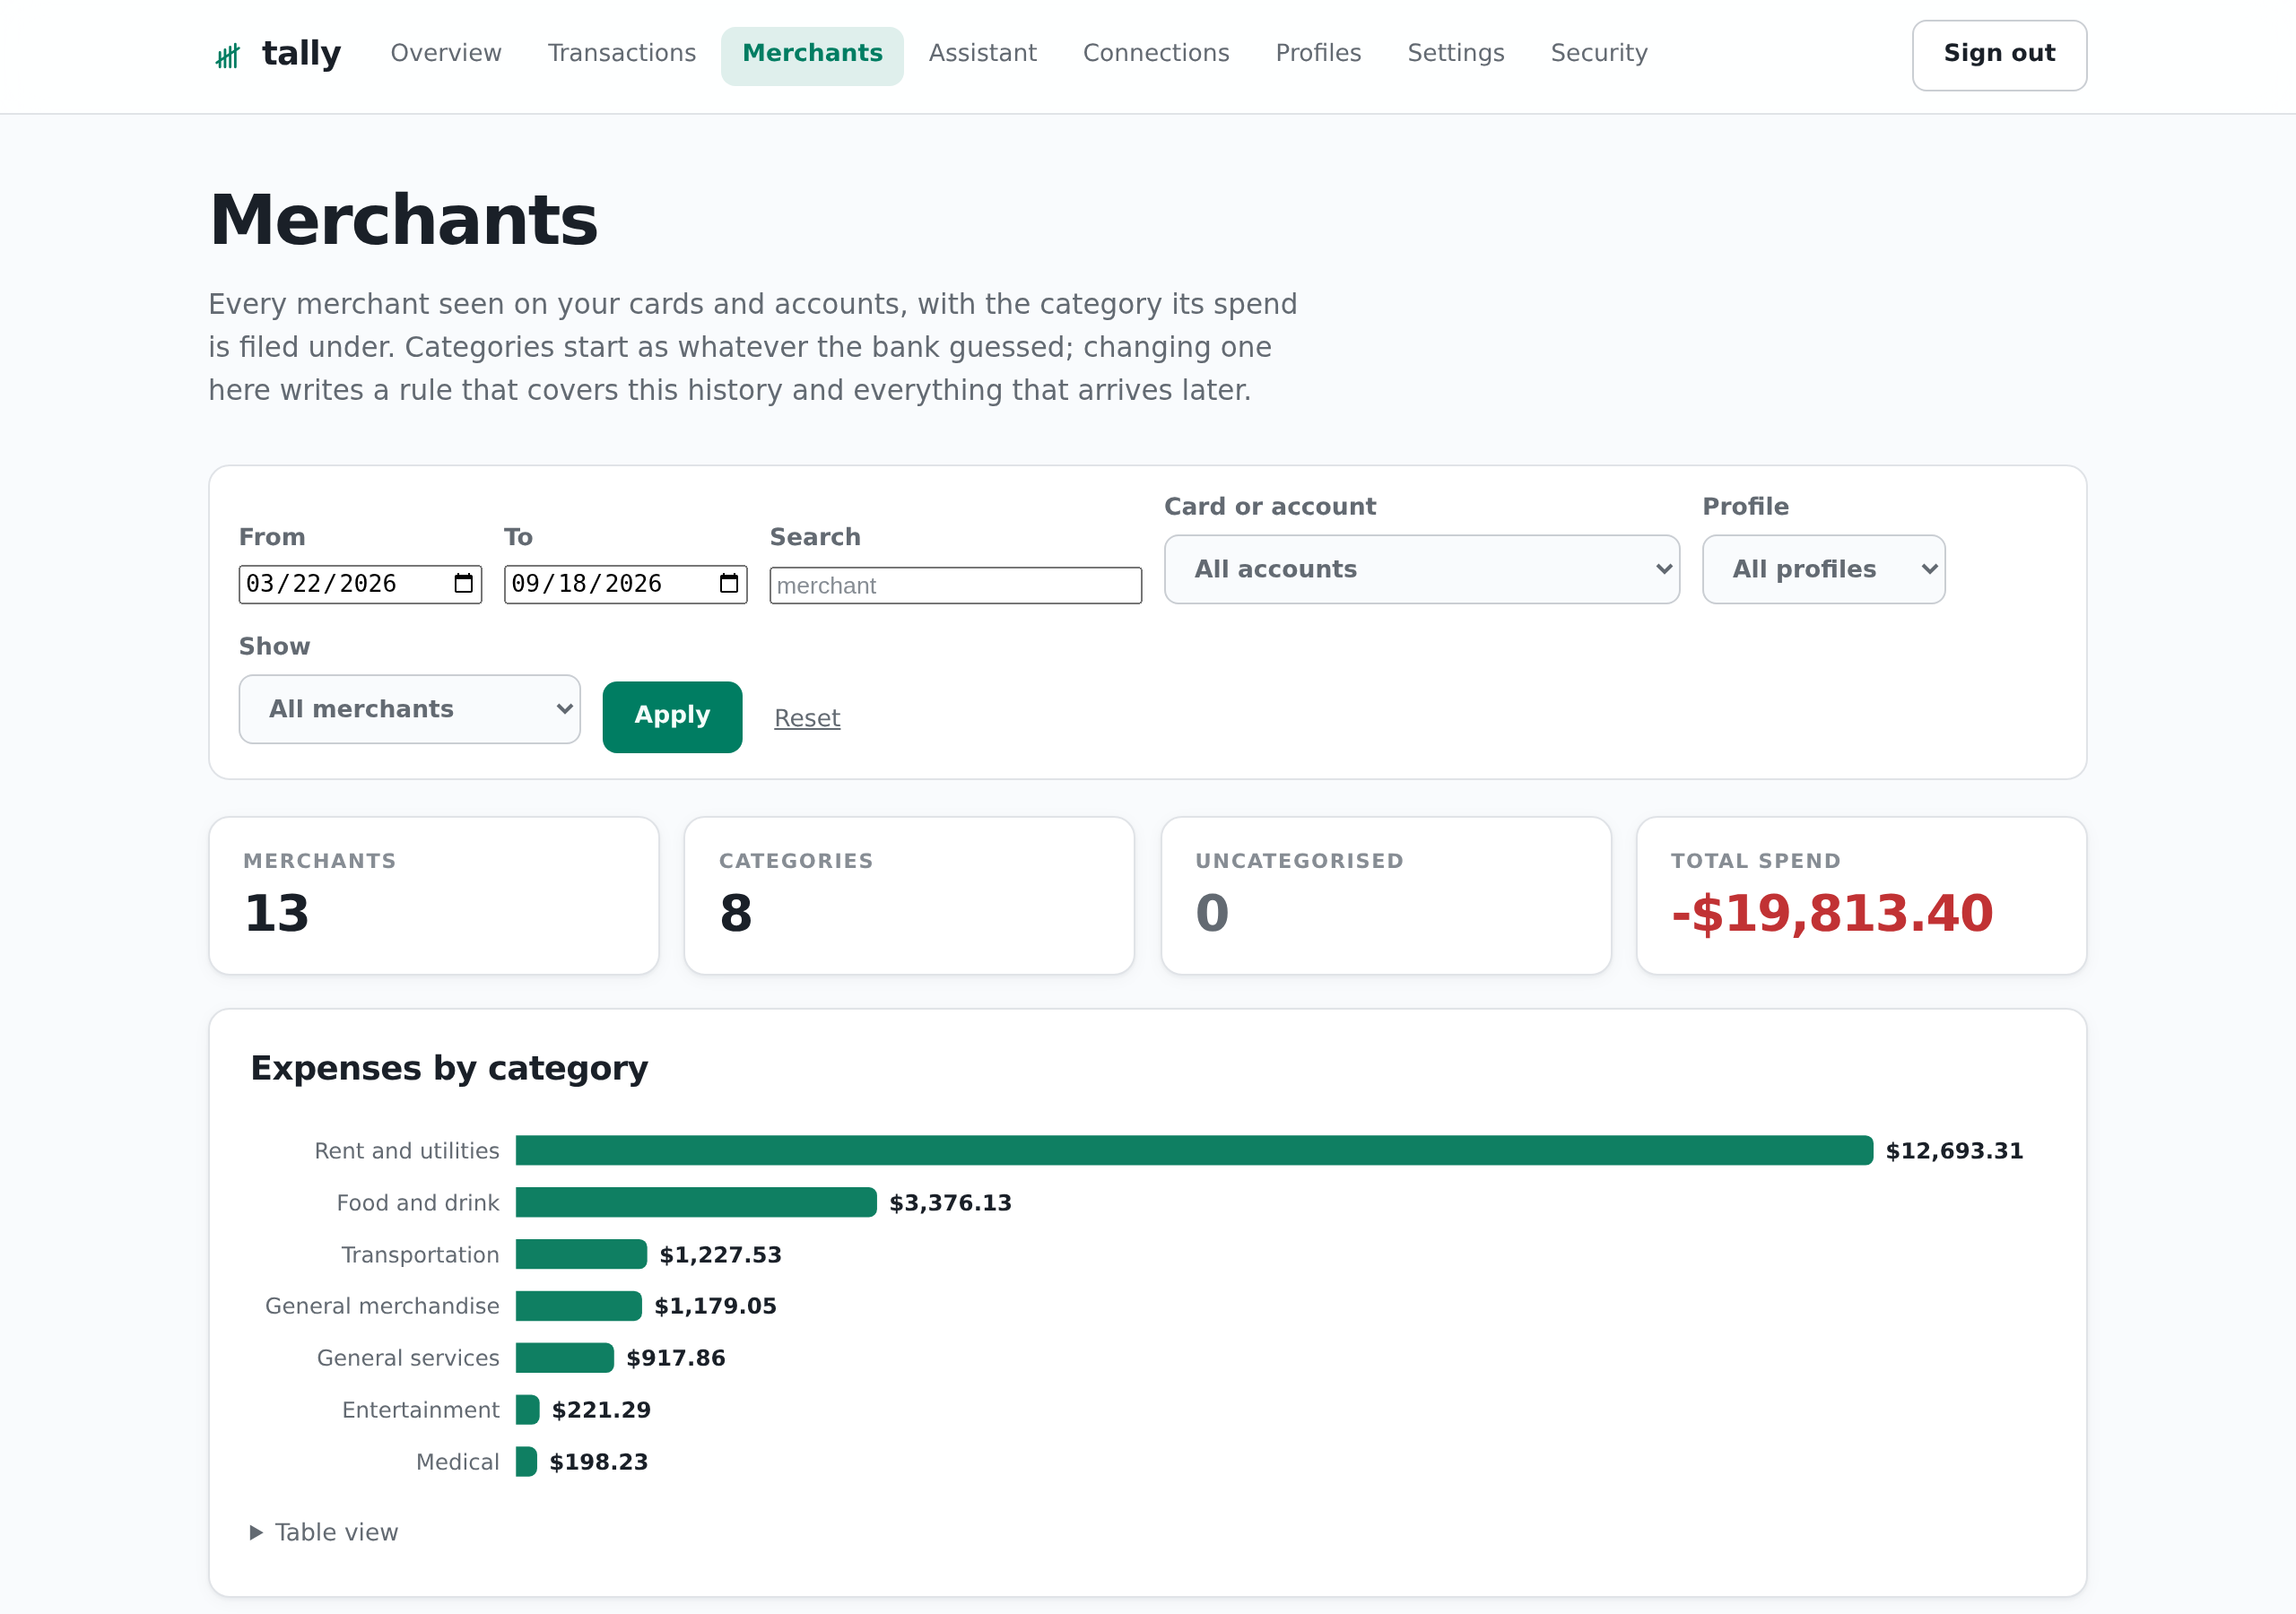The height and width of the screenshot is (1614, 2296).
Task: Expand the Table view disclosure triangle
Action: (x=256, y=1532)
